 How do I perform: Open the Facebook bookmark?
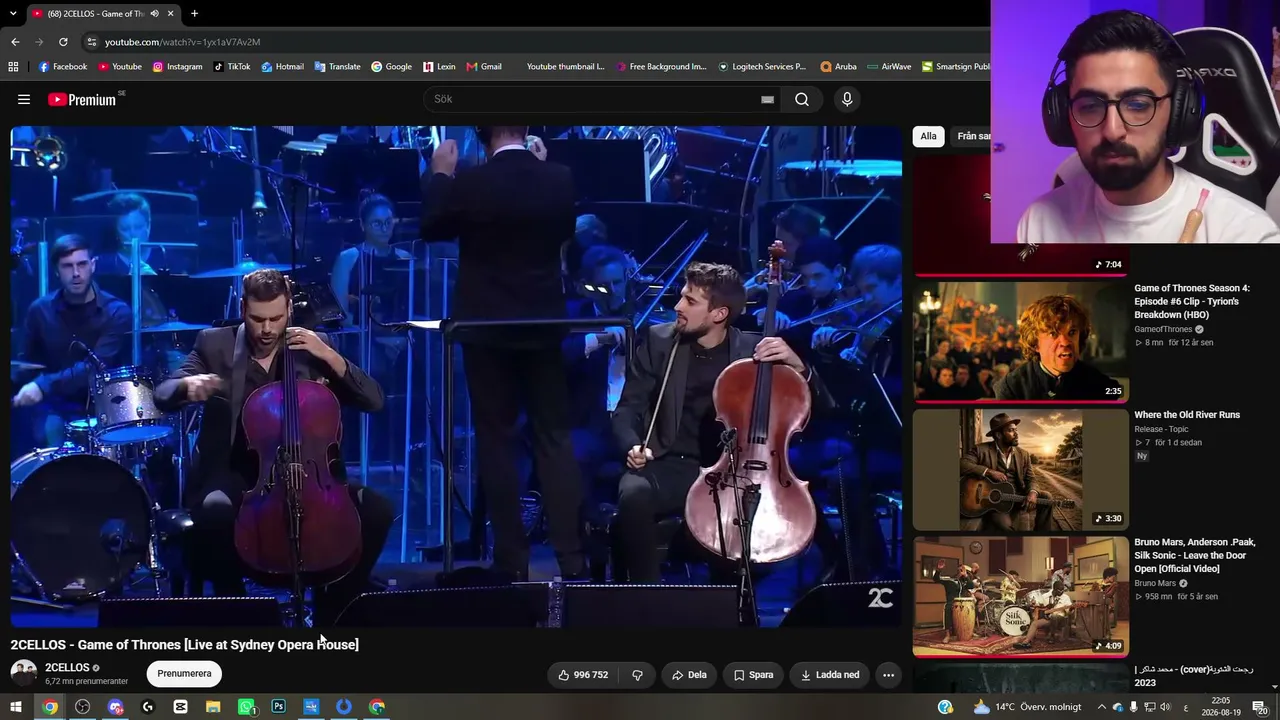62,67
